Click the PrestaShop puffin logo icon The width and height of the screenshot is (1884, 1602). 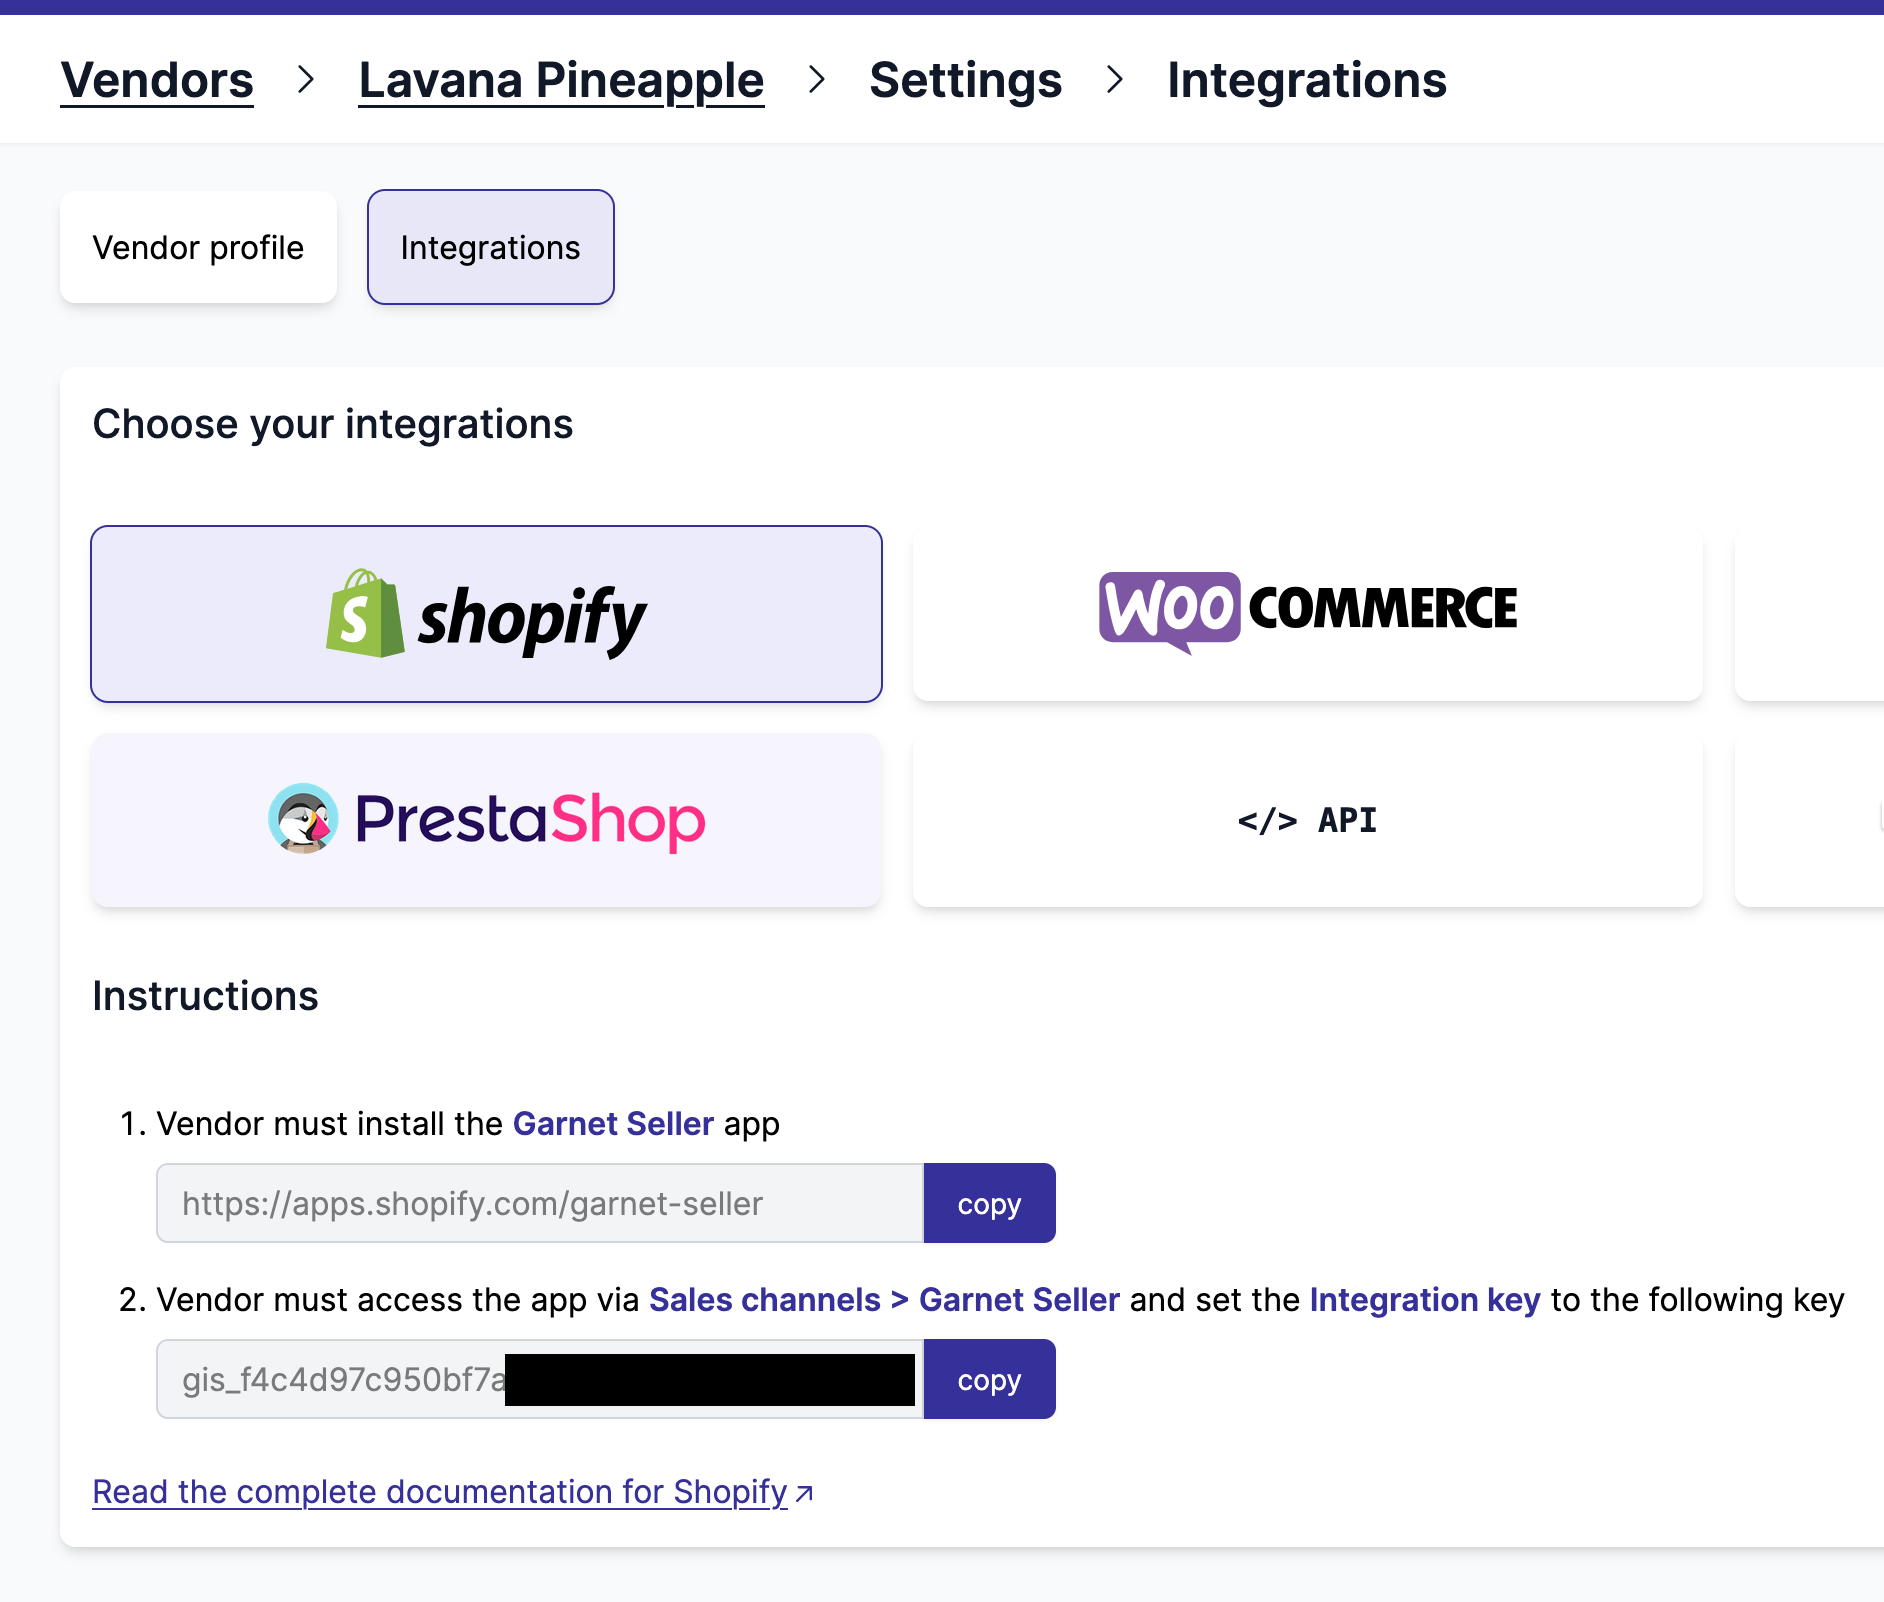303,819
